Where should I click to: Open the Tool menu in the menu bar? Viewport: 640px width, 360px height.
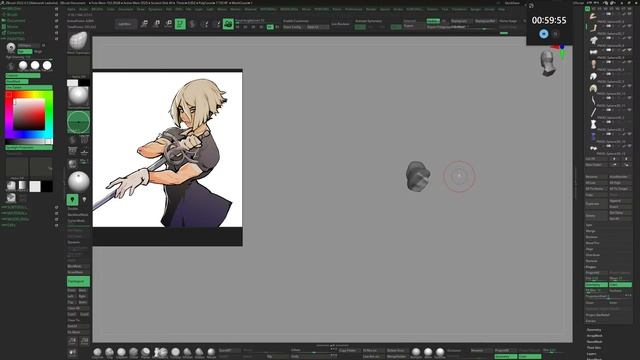(x=445, y=9)
